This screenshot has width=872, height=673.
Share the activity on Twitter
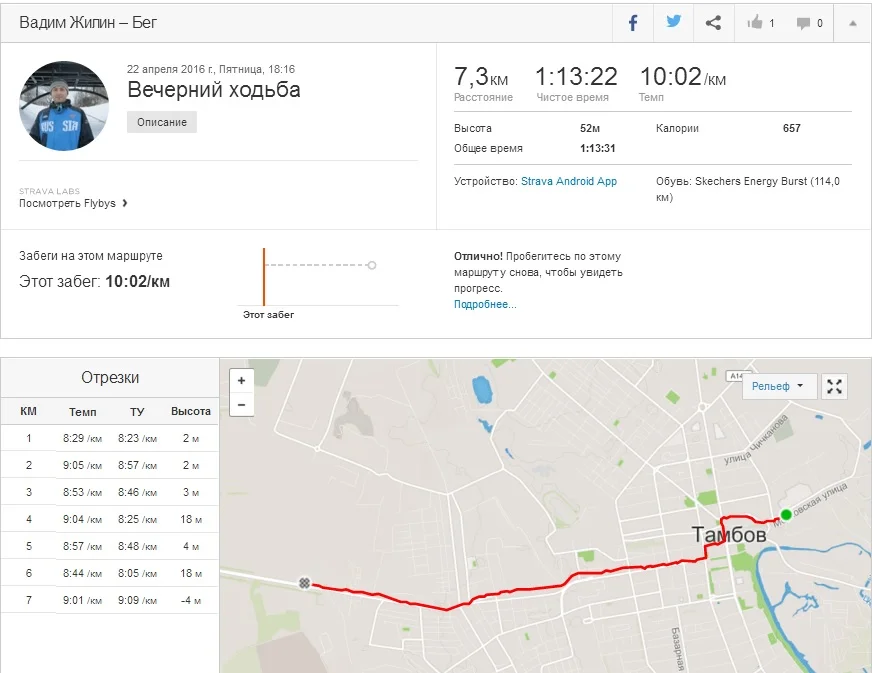(673, 22)
